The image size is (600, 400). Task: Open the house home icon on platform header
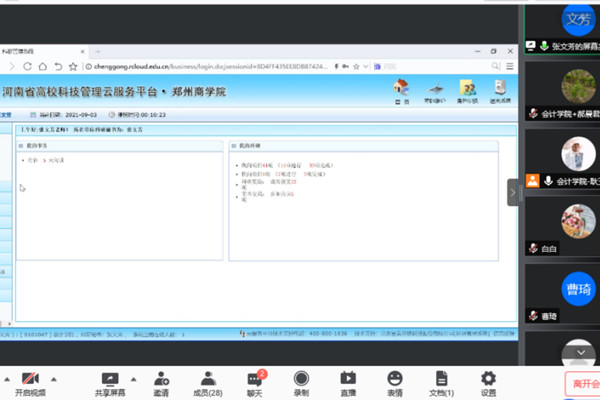(401, 91)
